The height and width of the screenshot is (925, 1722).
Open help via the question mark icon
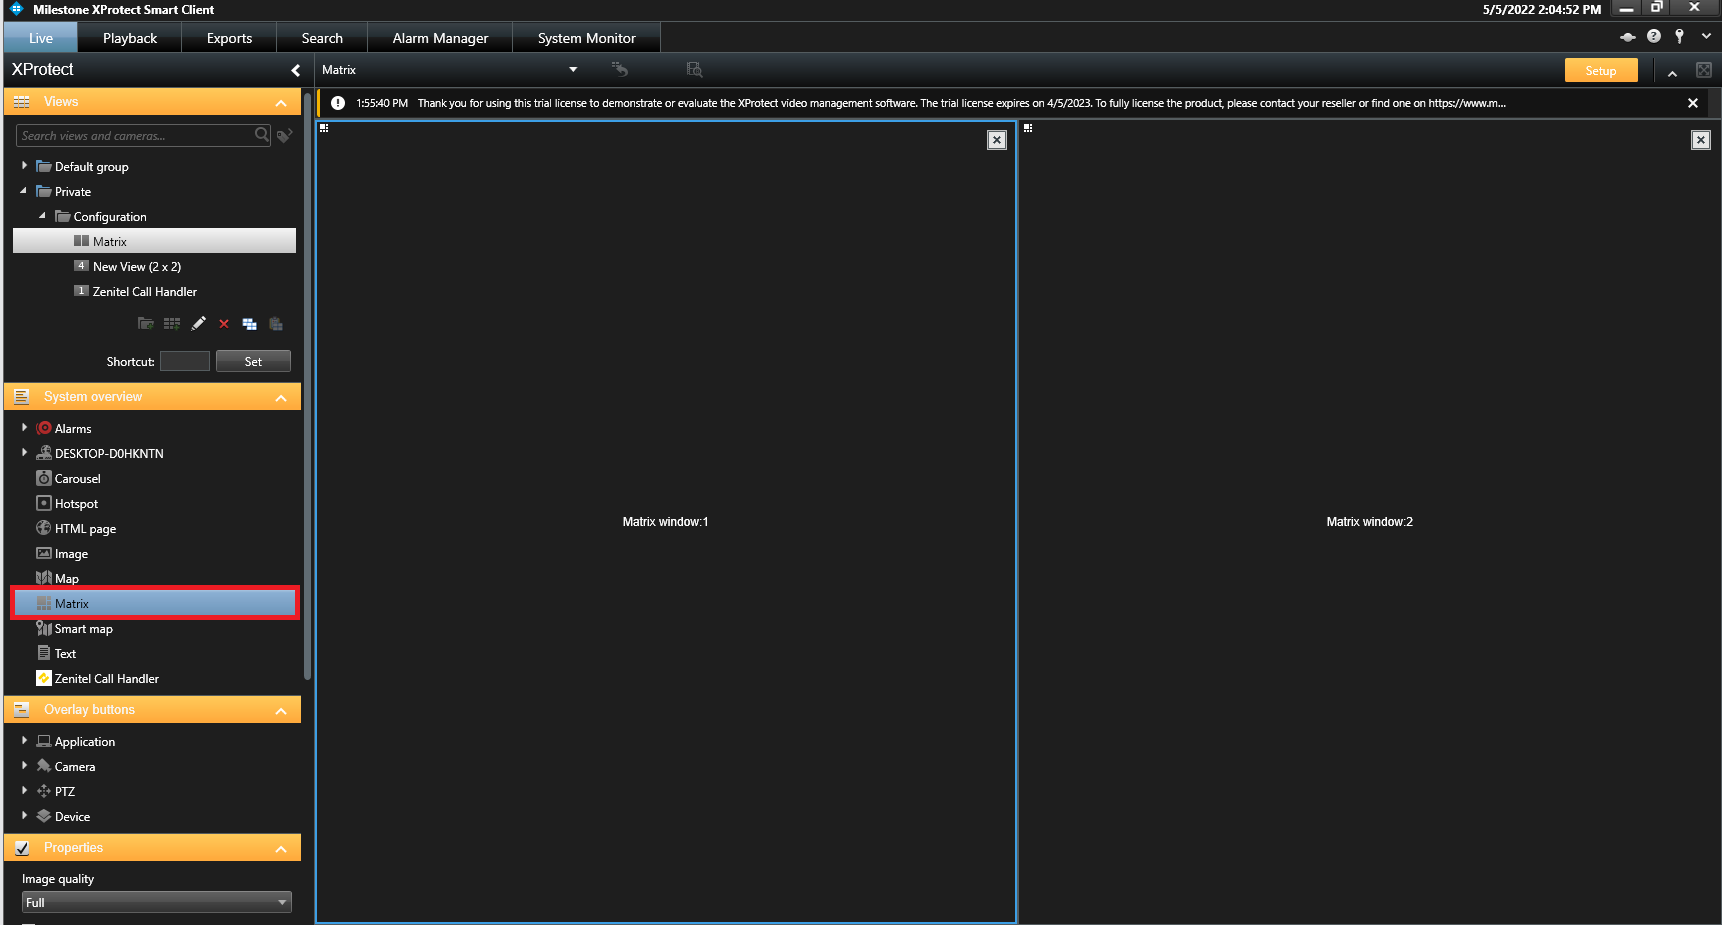(1654, 37)
